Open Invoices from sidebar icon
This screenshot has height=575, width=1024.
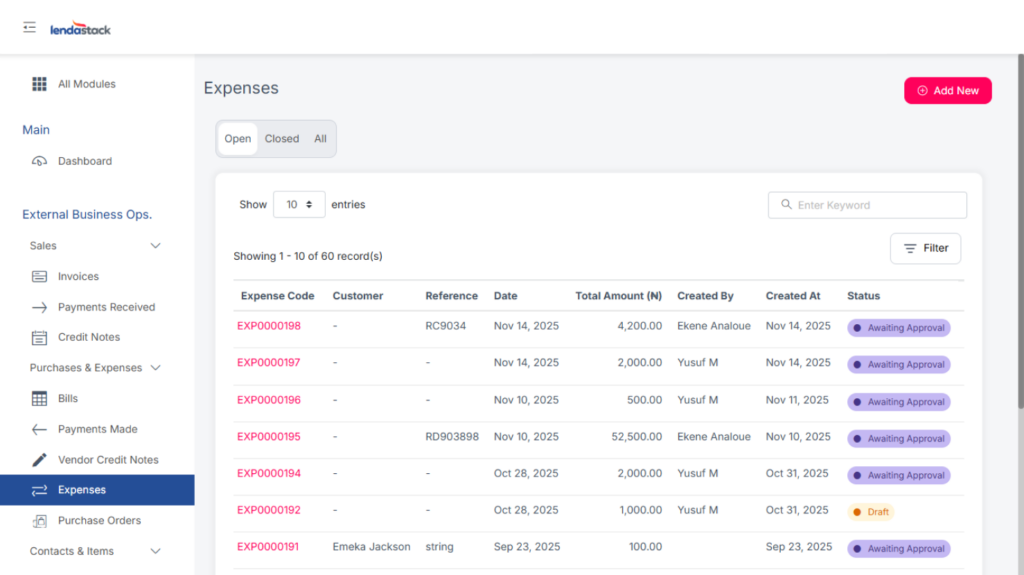pyautogui.click(x=39, y=277)
